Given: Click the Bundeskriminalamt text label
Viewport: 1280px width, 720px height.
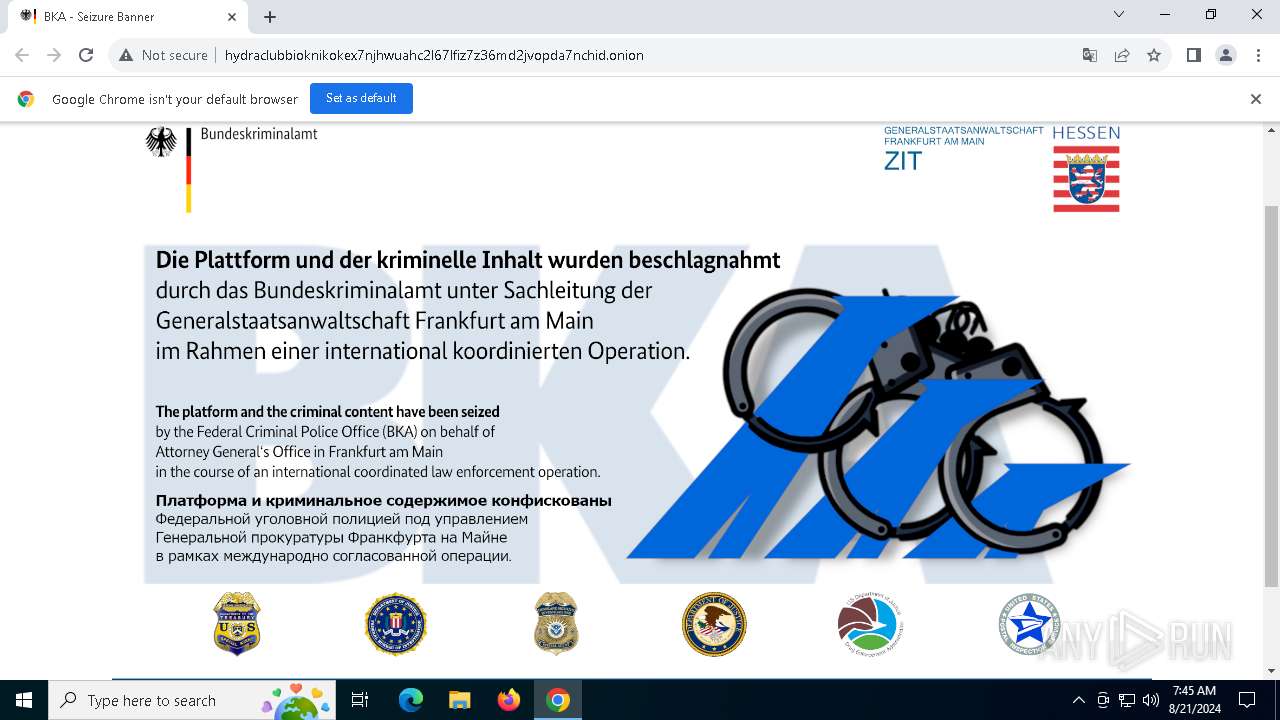Looking at the screenshot, I should click(259, 134).
